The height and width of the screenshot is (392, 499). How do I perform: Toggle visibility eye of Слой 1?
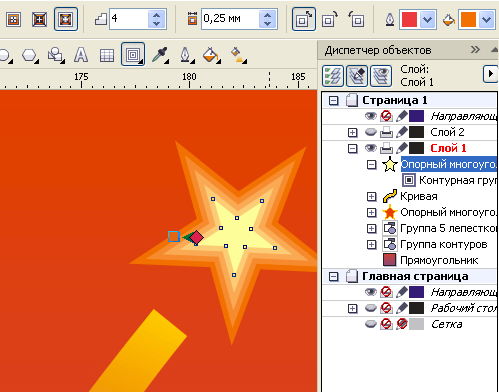[x=371, y=148]
